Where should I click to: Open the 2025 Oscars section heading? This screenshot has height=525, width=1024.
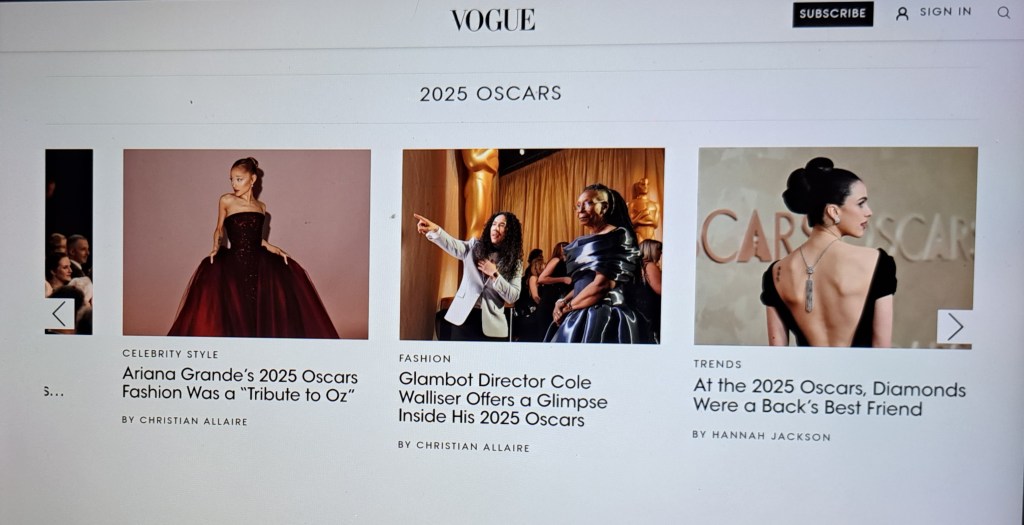click(x=490, y=93)
